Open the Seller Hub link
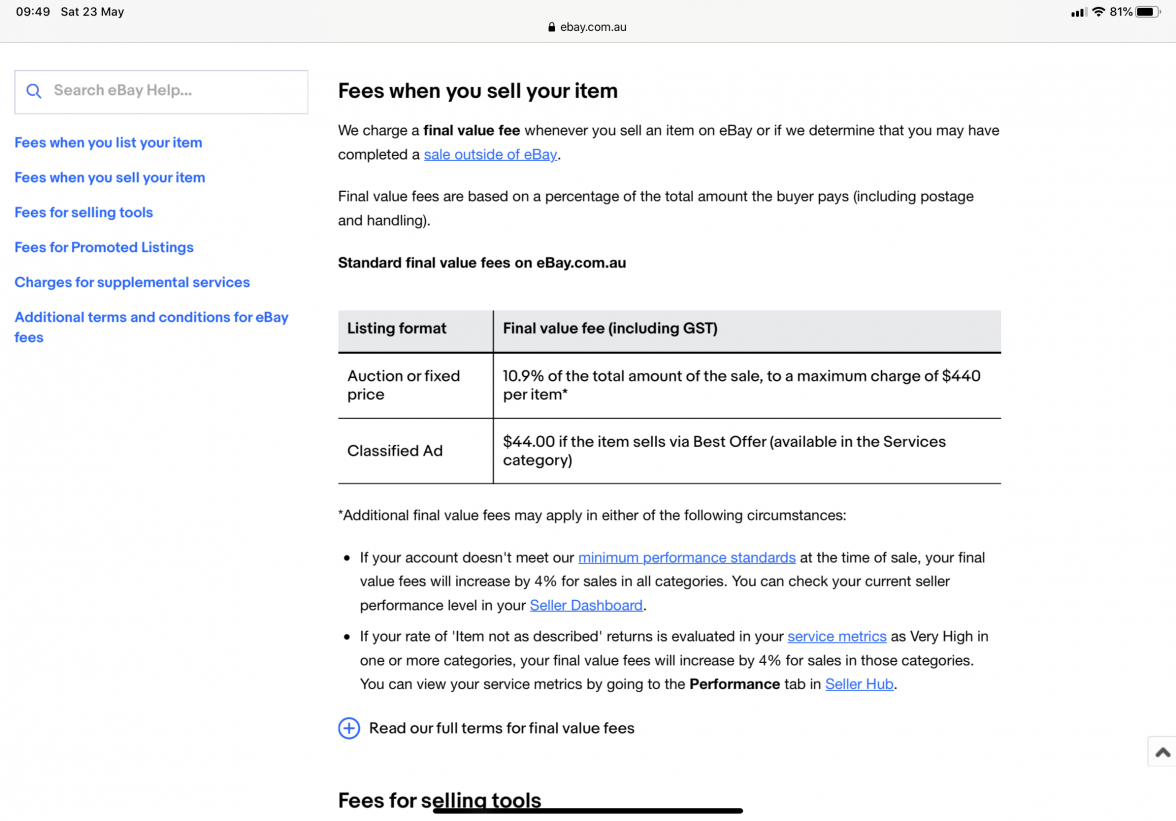 [x=859, y=684]
